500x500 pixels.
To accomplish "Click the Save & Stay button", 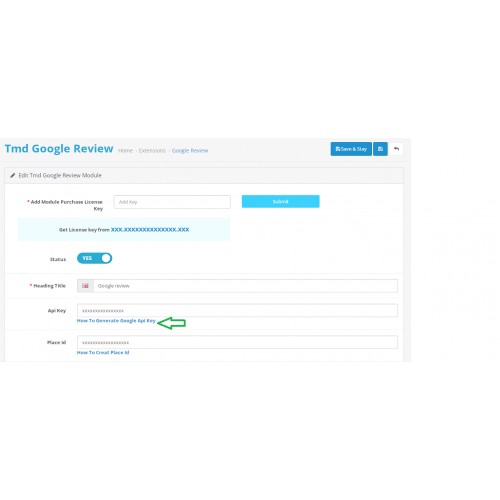I will [x=351, y=149].
